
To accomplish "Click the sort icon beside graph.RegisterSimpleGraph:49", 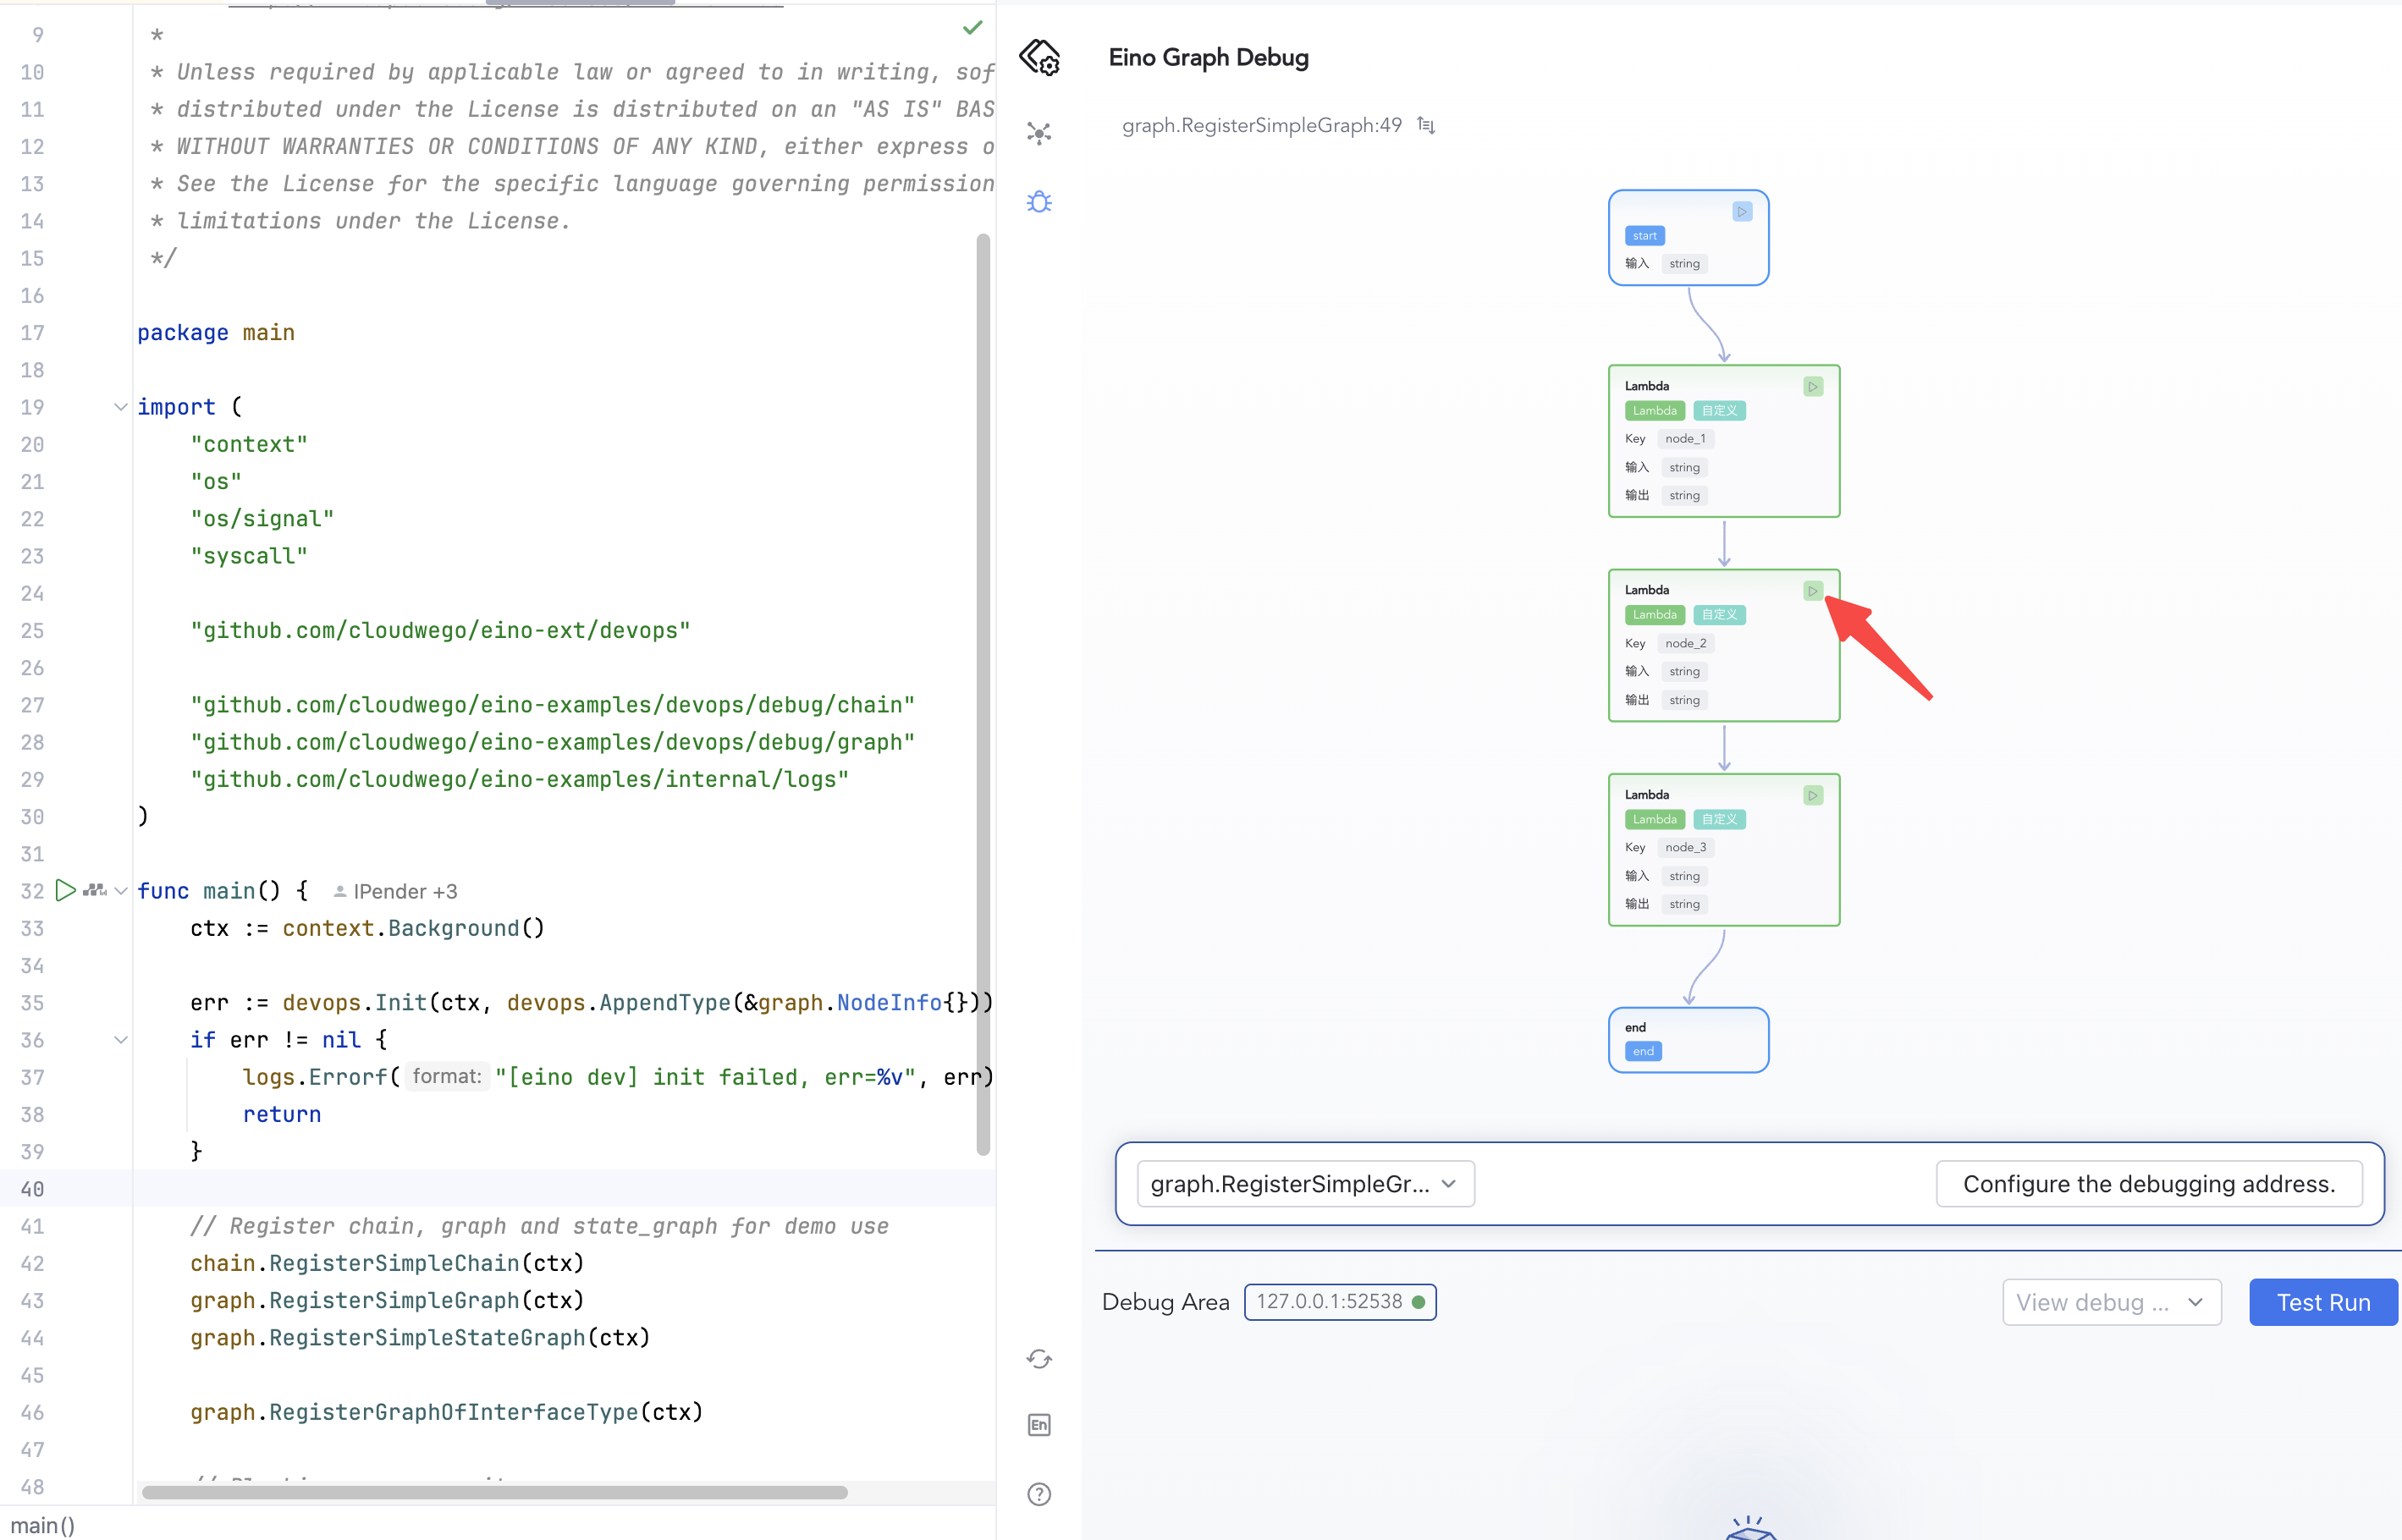I will [x=1426, y=125].
